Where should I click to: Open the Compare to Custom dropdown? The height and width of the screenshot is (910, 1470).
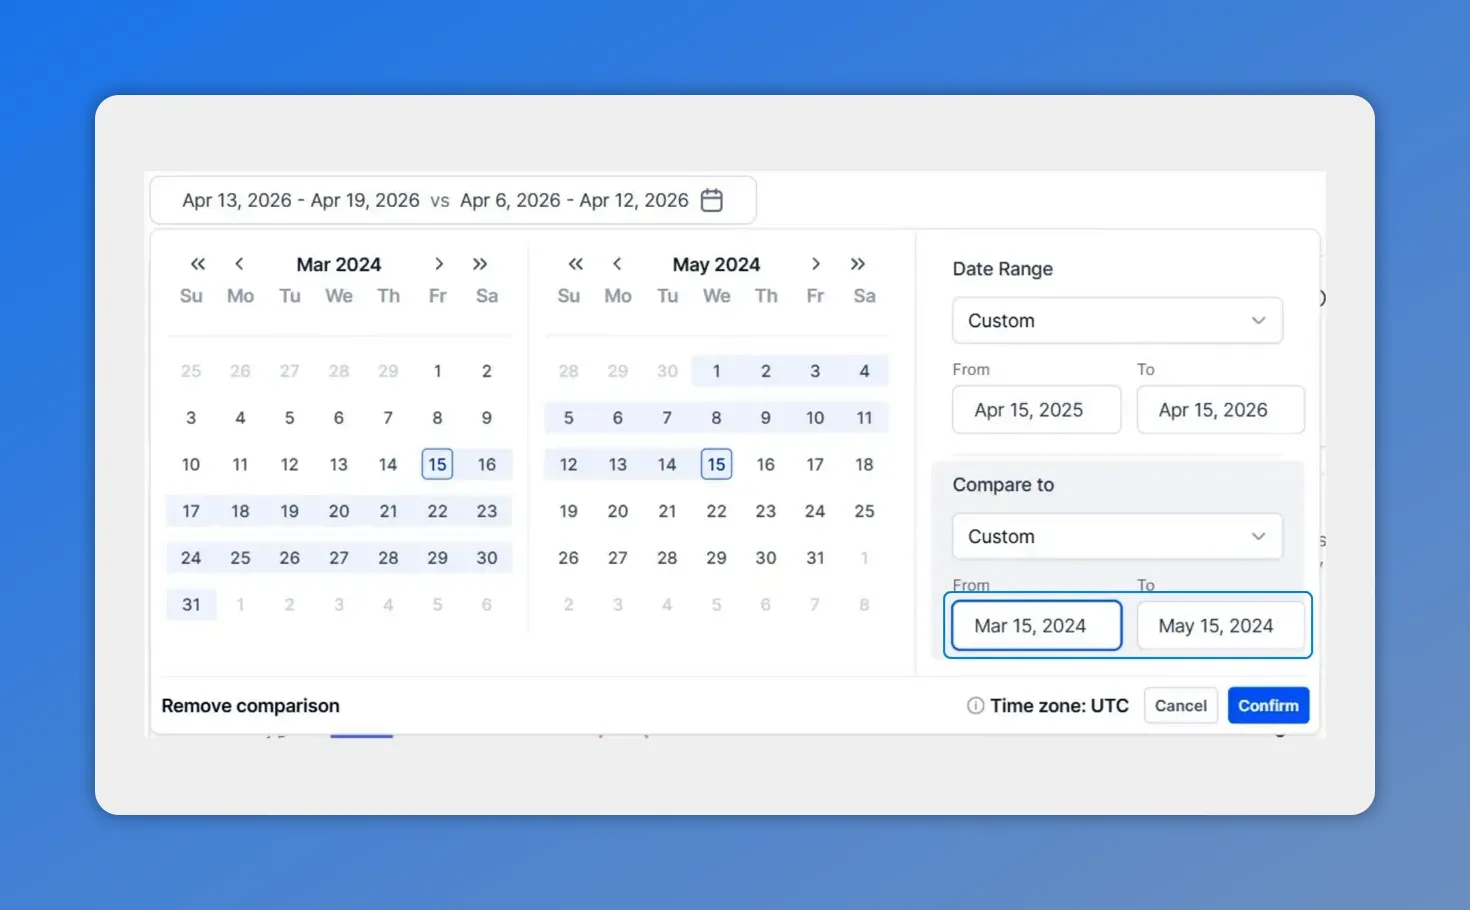point(1117,536)
